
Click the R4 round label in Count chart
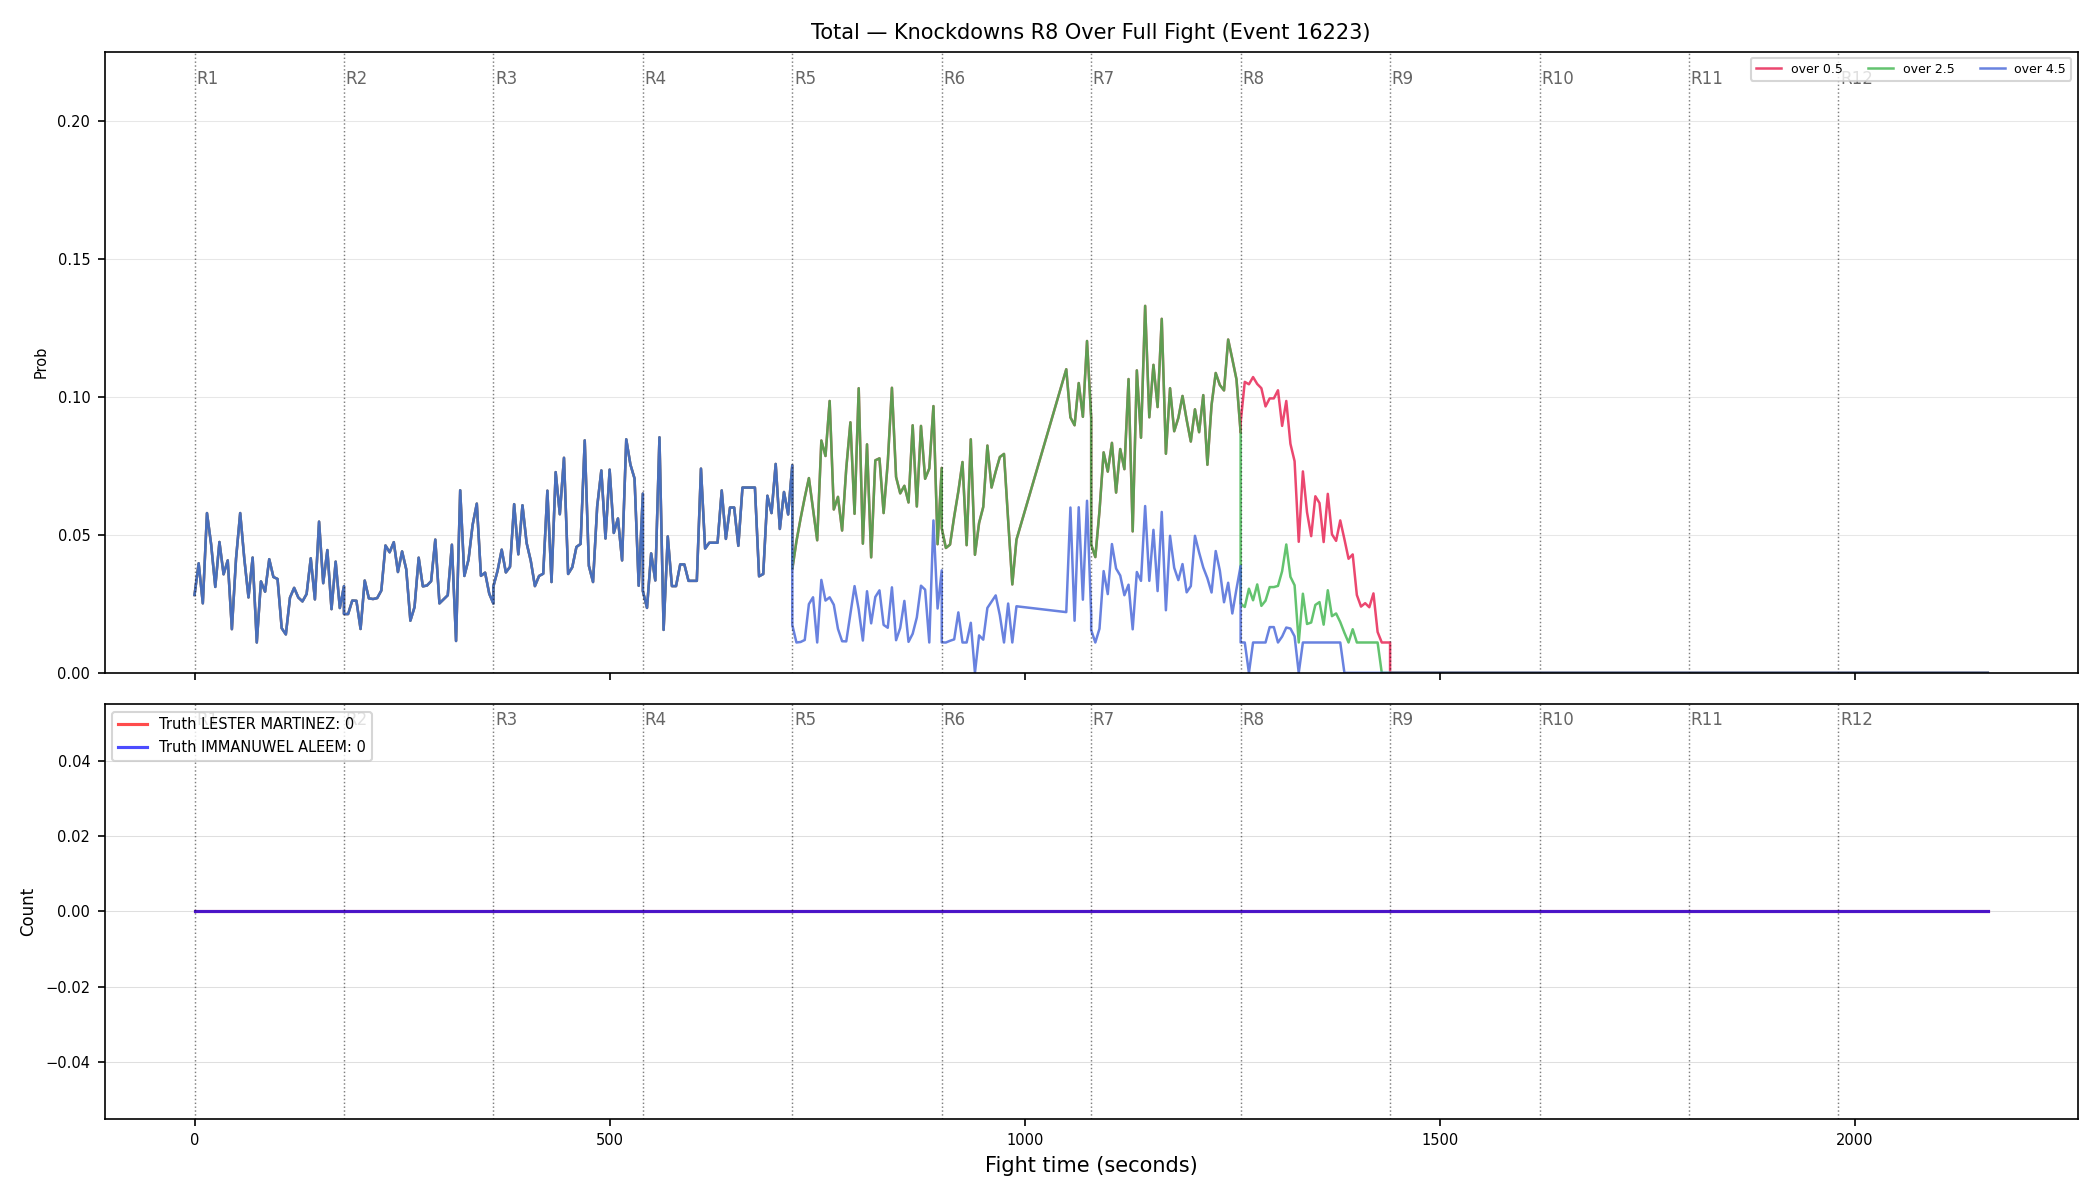[655, 719]
